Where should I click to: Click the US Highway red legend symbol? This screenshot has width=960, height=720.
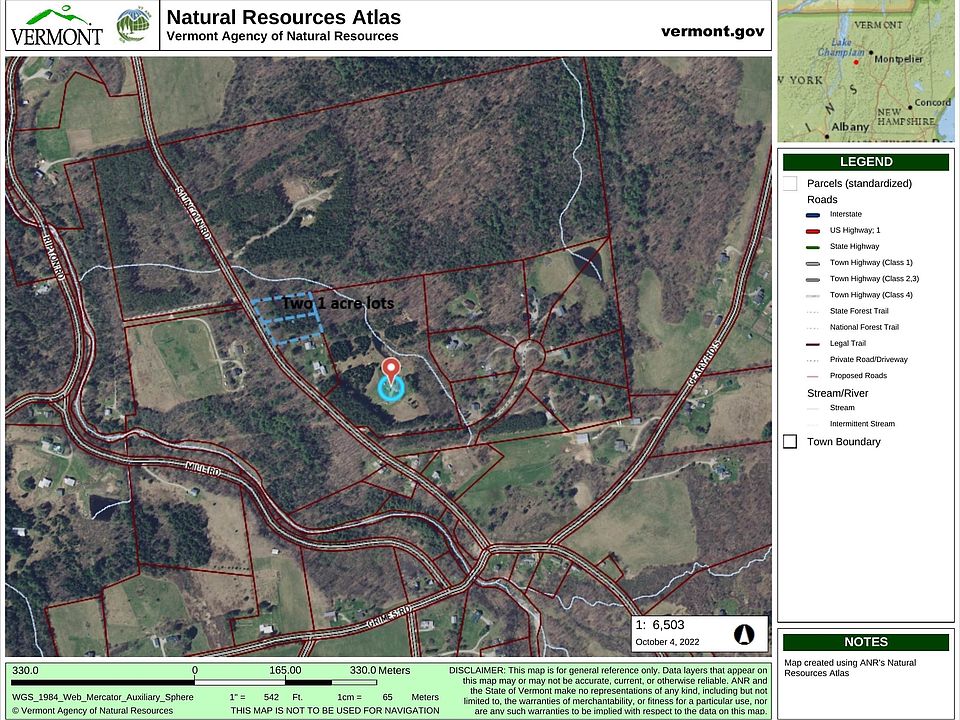pos(811,230)
